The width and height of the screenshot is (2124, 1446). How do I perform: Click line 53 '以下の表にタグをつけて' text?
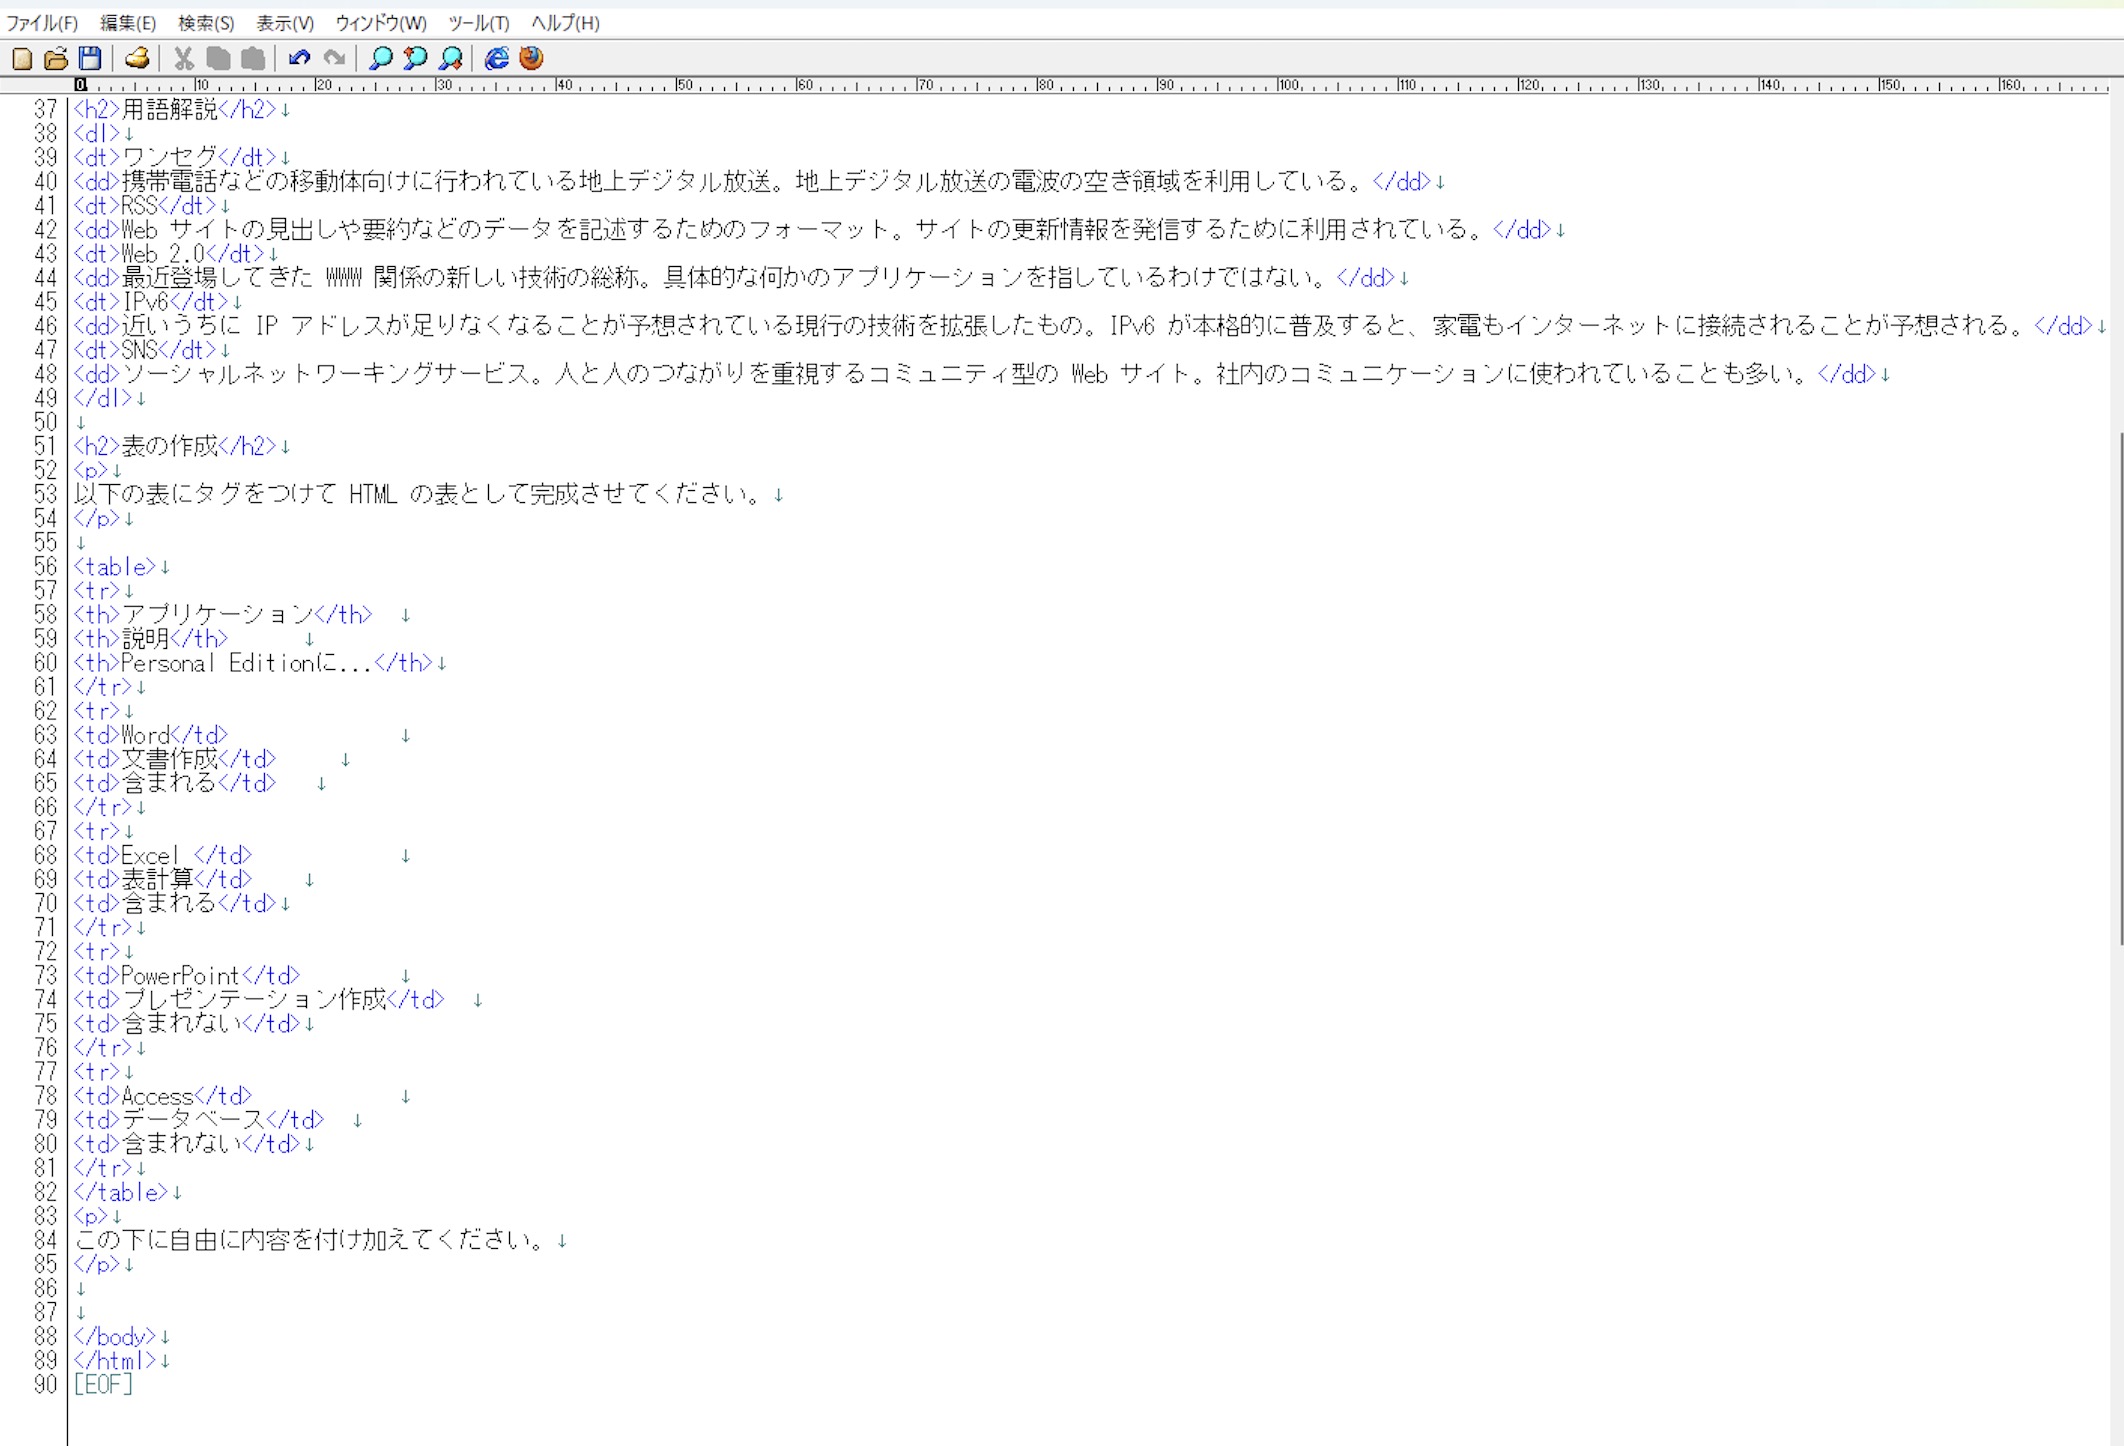pyautogui.click(x=429, y=494)
